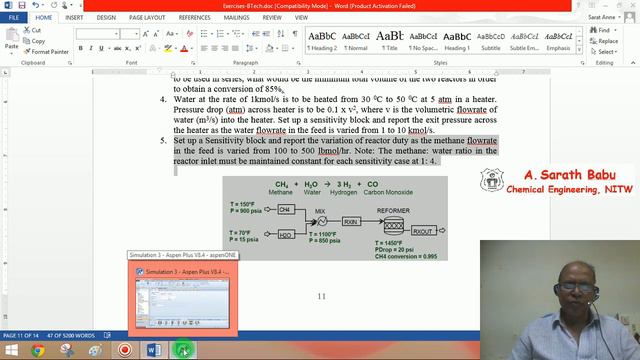Screen dimensions: 640x360
Task: Switch to Aspen Plus taskbar icon
Action: coord(182,350)
